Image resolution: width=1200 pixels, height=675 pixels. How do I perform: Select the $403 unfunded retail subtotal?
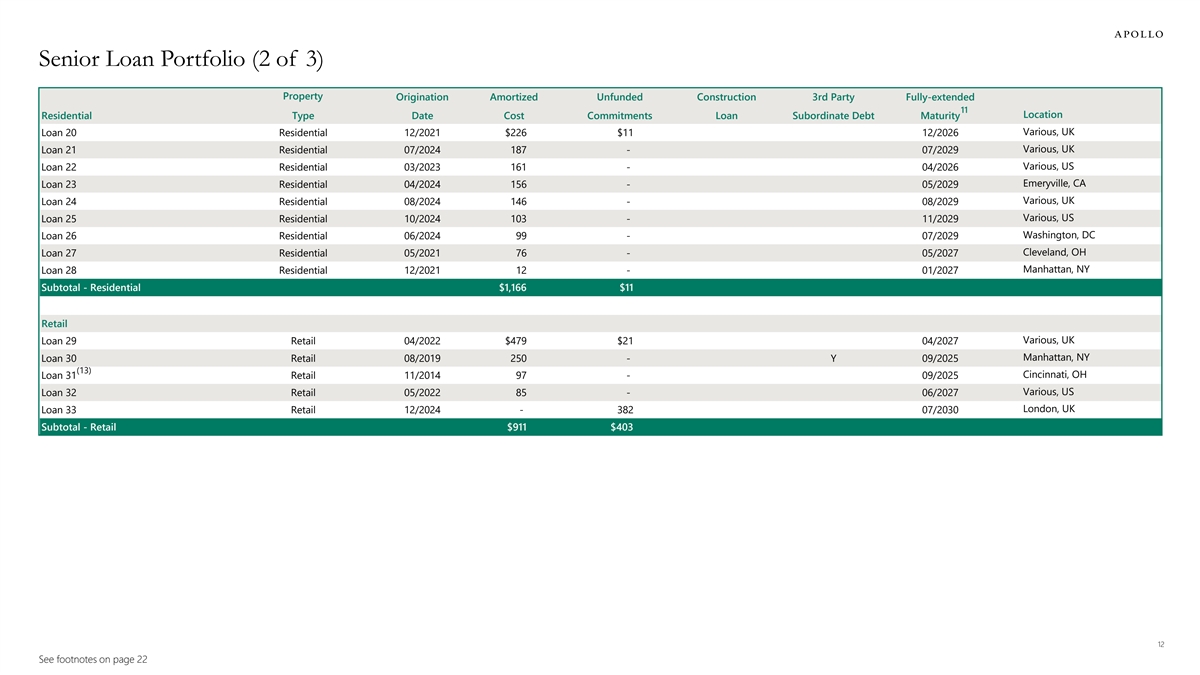620,428
